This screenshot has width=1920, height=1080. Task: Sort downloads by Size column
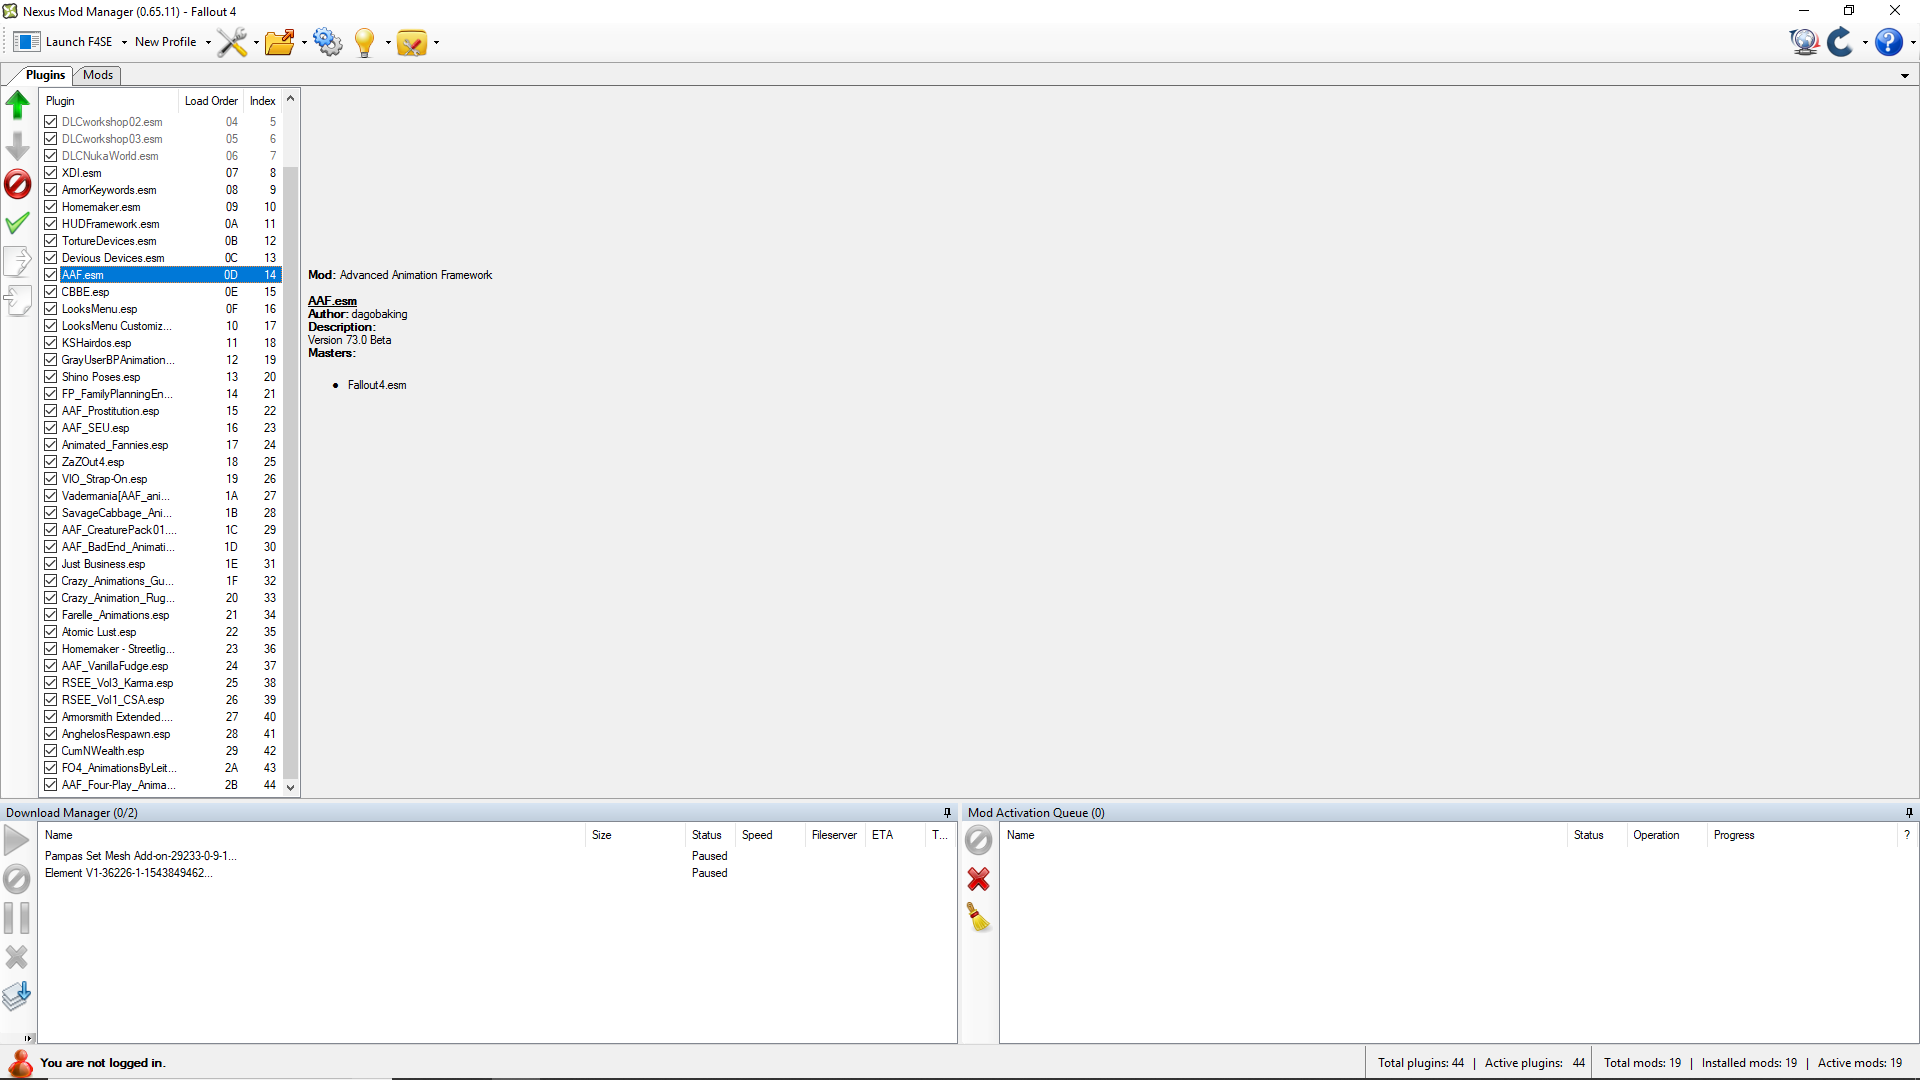pos(635,835)
